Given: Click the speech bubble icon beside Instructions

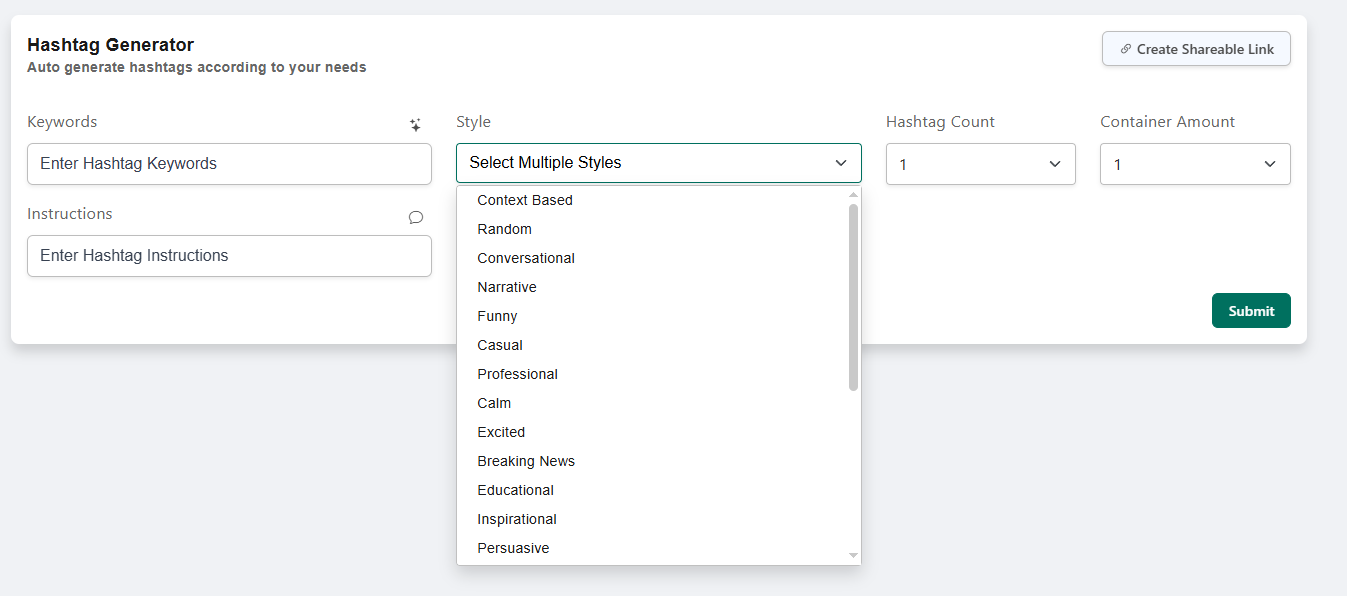Looking at the screenshot, I should 416,217.
